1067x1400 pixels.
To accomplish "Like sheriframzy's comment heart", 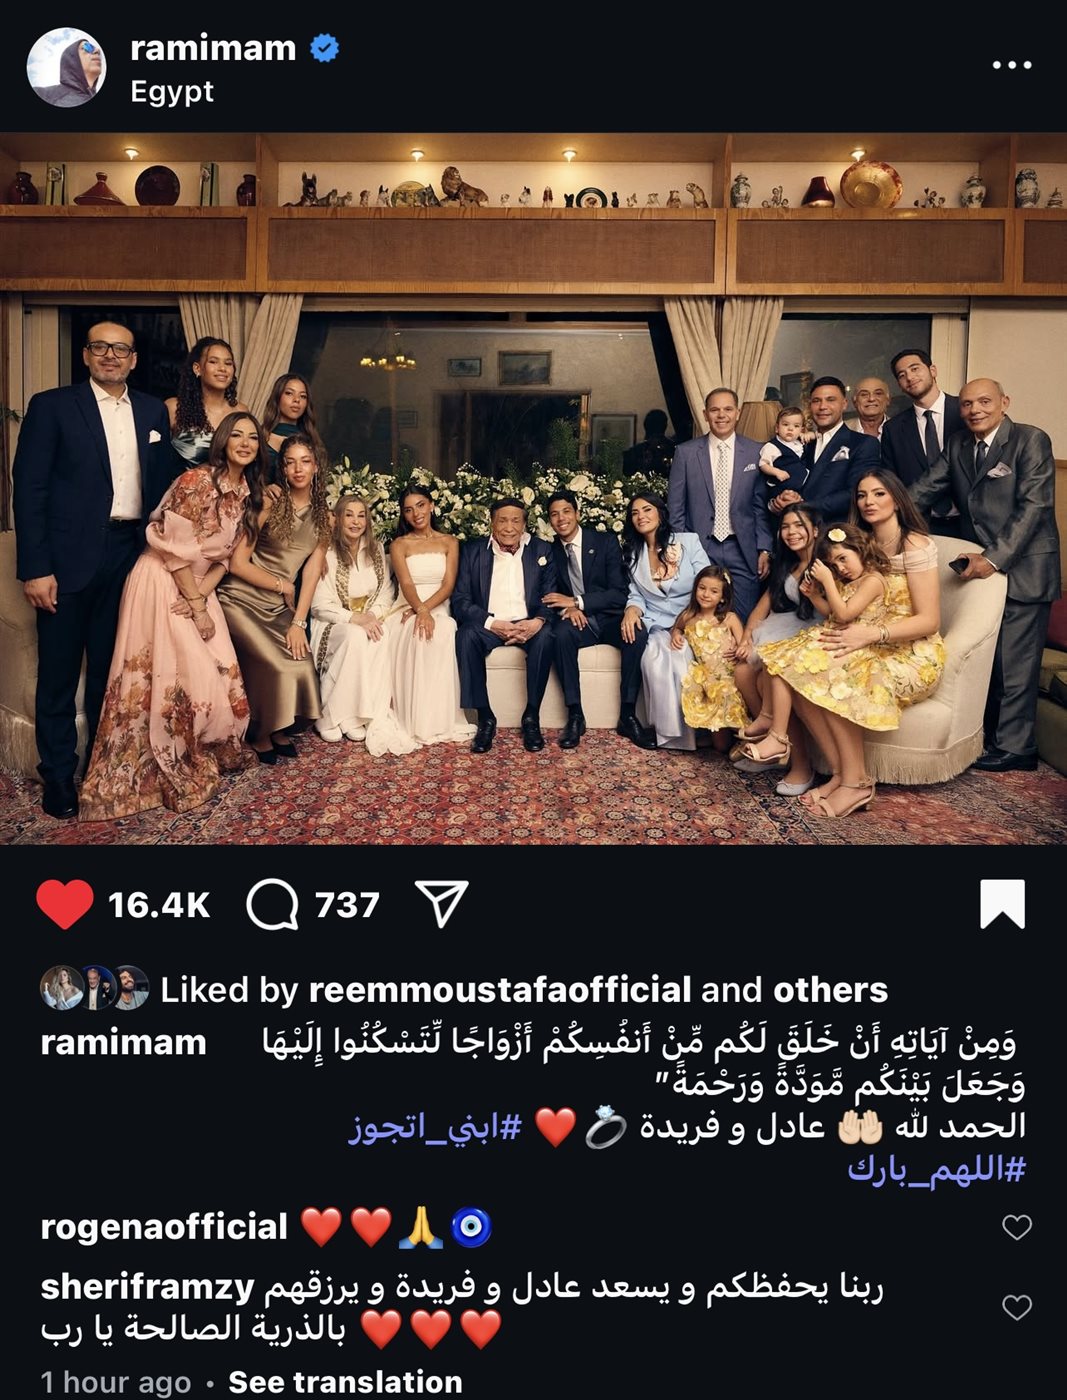I will 1017,1307.
